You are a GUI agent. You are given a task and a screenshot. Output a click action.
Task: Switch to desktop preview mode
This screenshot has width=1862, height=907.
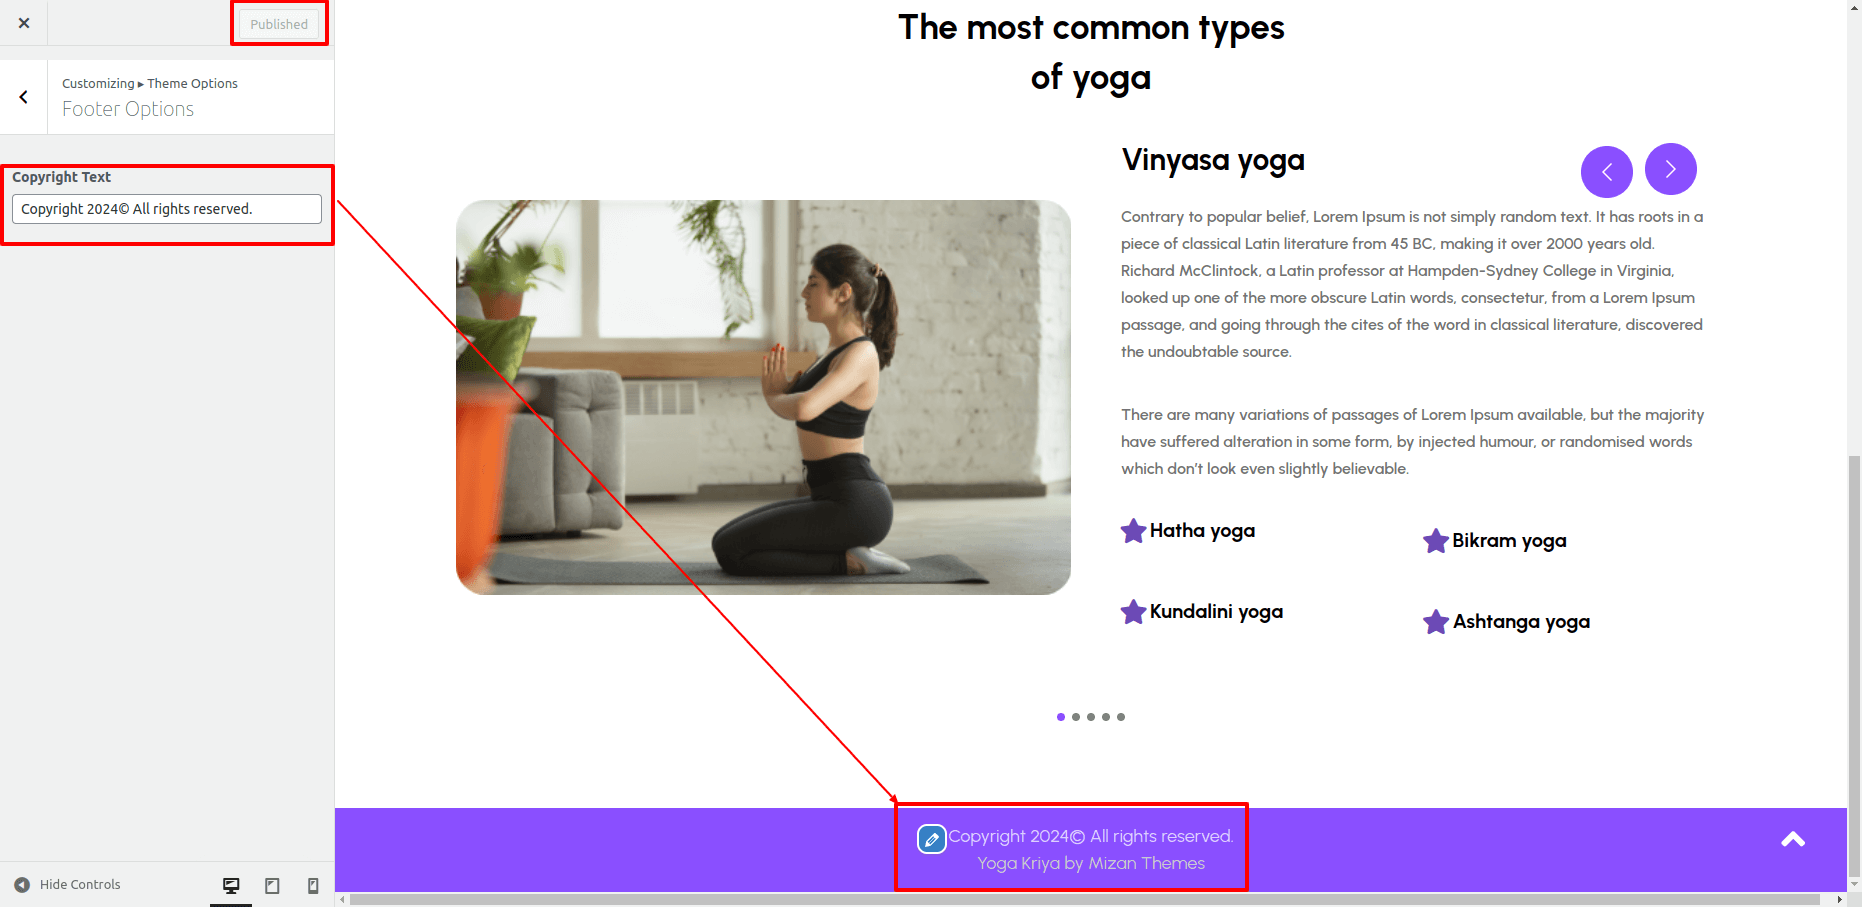231,885
